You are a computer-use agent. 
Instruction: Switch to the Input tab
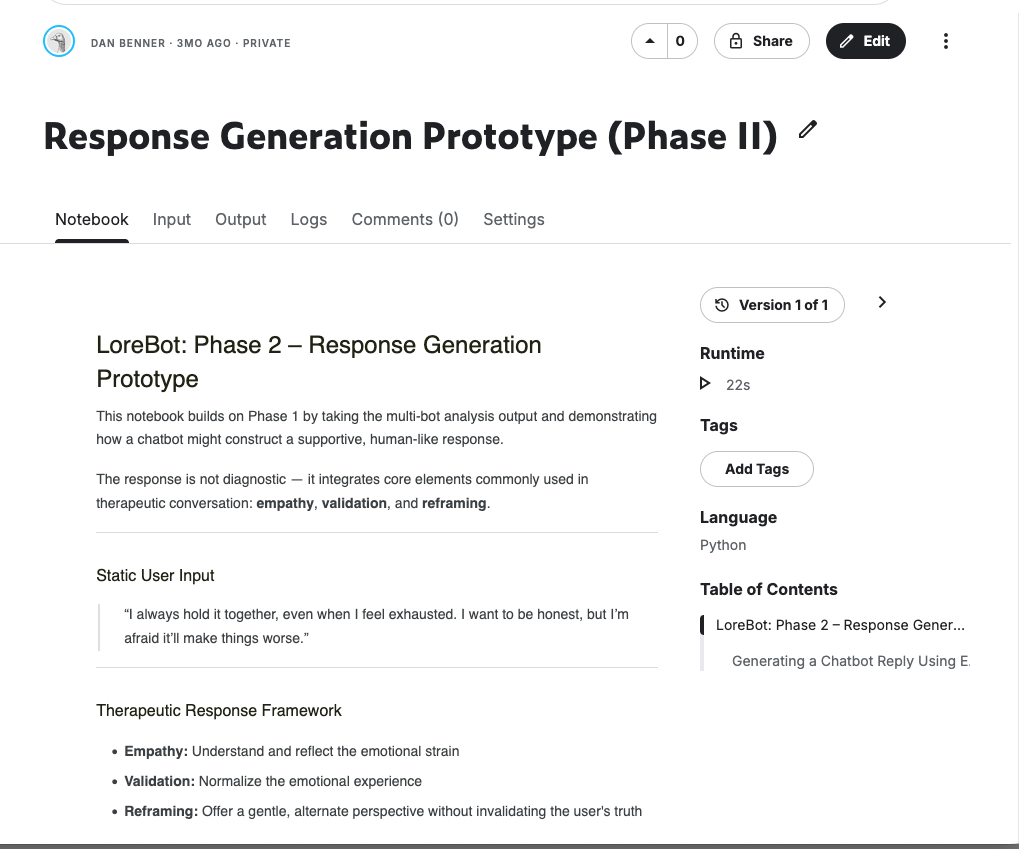click(x=171, y=219)
